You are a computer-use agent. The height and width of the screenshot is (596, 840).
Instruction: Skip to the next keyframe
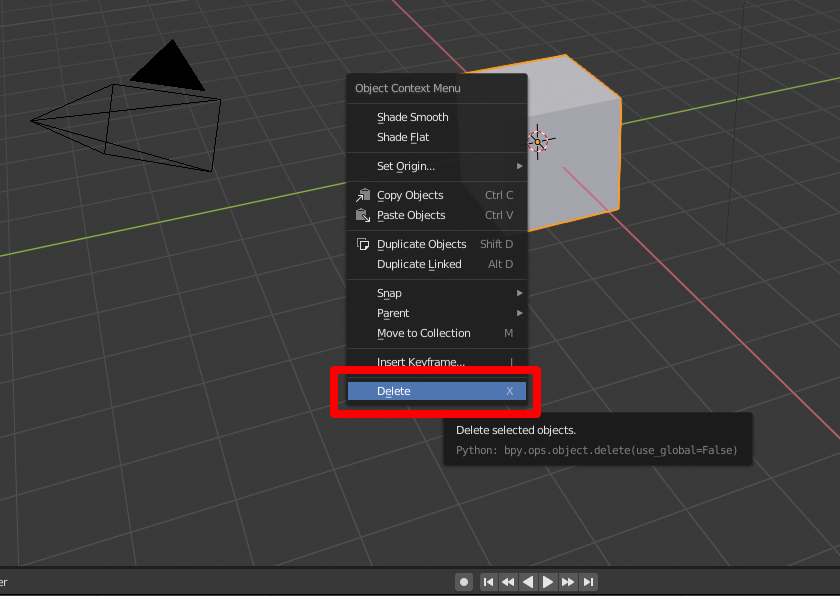tap(568, 581)
